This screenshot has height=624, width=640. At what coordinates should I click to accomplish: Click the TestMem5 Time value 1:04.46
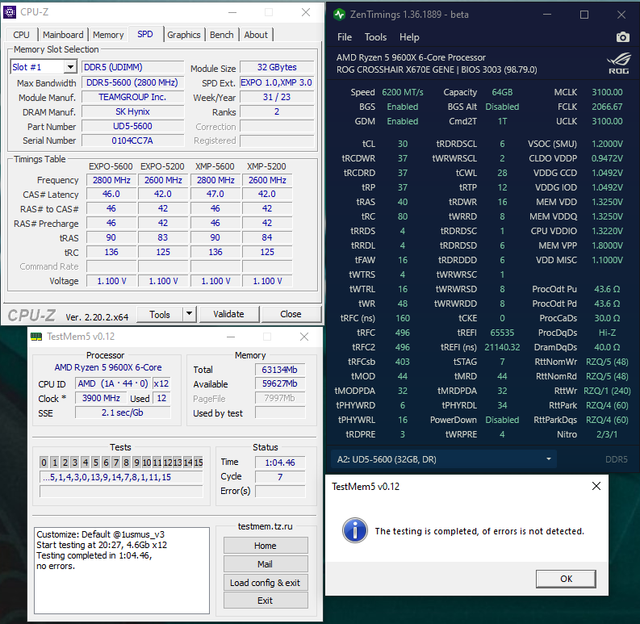tap(280, 462)
